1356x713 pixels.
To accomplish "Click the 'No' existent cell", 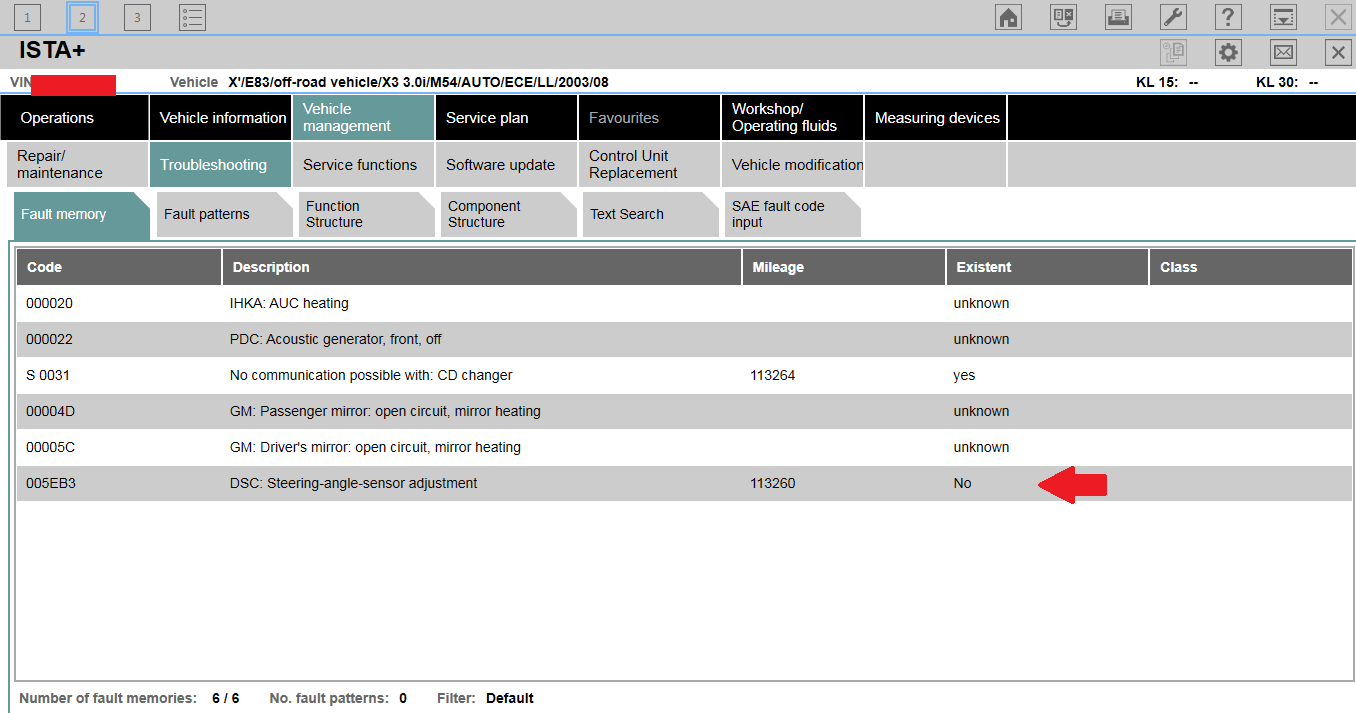I will pos(962,483).
